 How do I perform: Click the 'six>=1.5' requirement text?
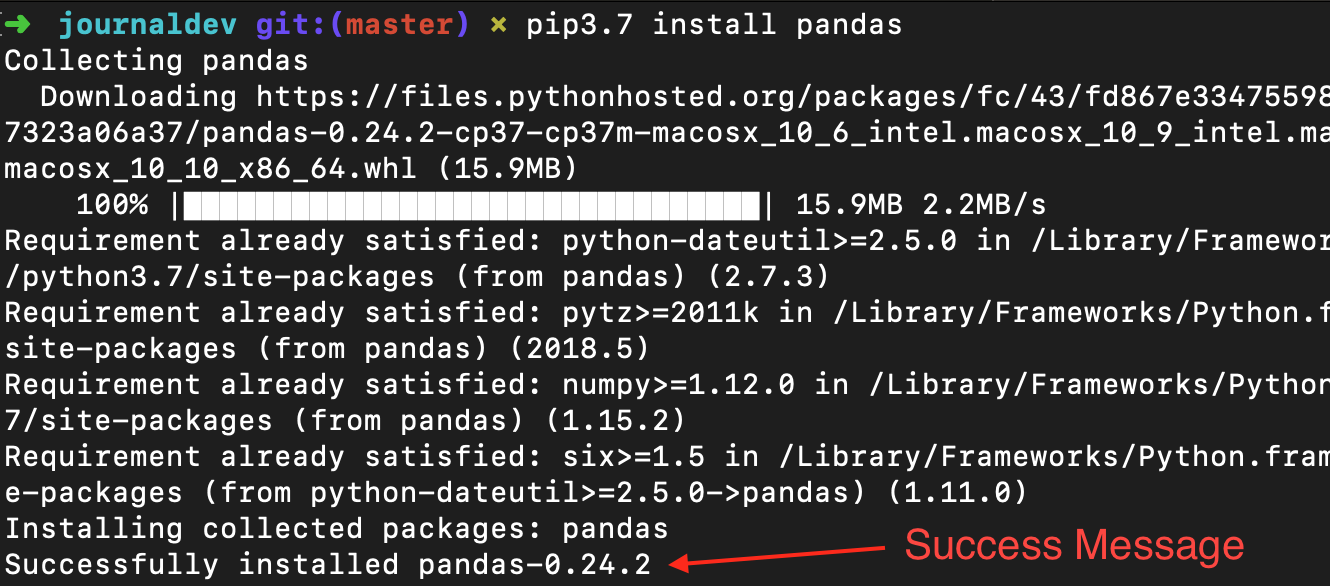click(633, 457)
